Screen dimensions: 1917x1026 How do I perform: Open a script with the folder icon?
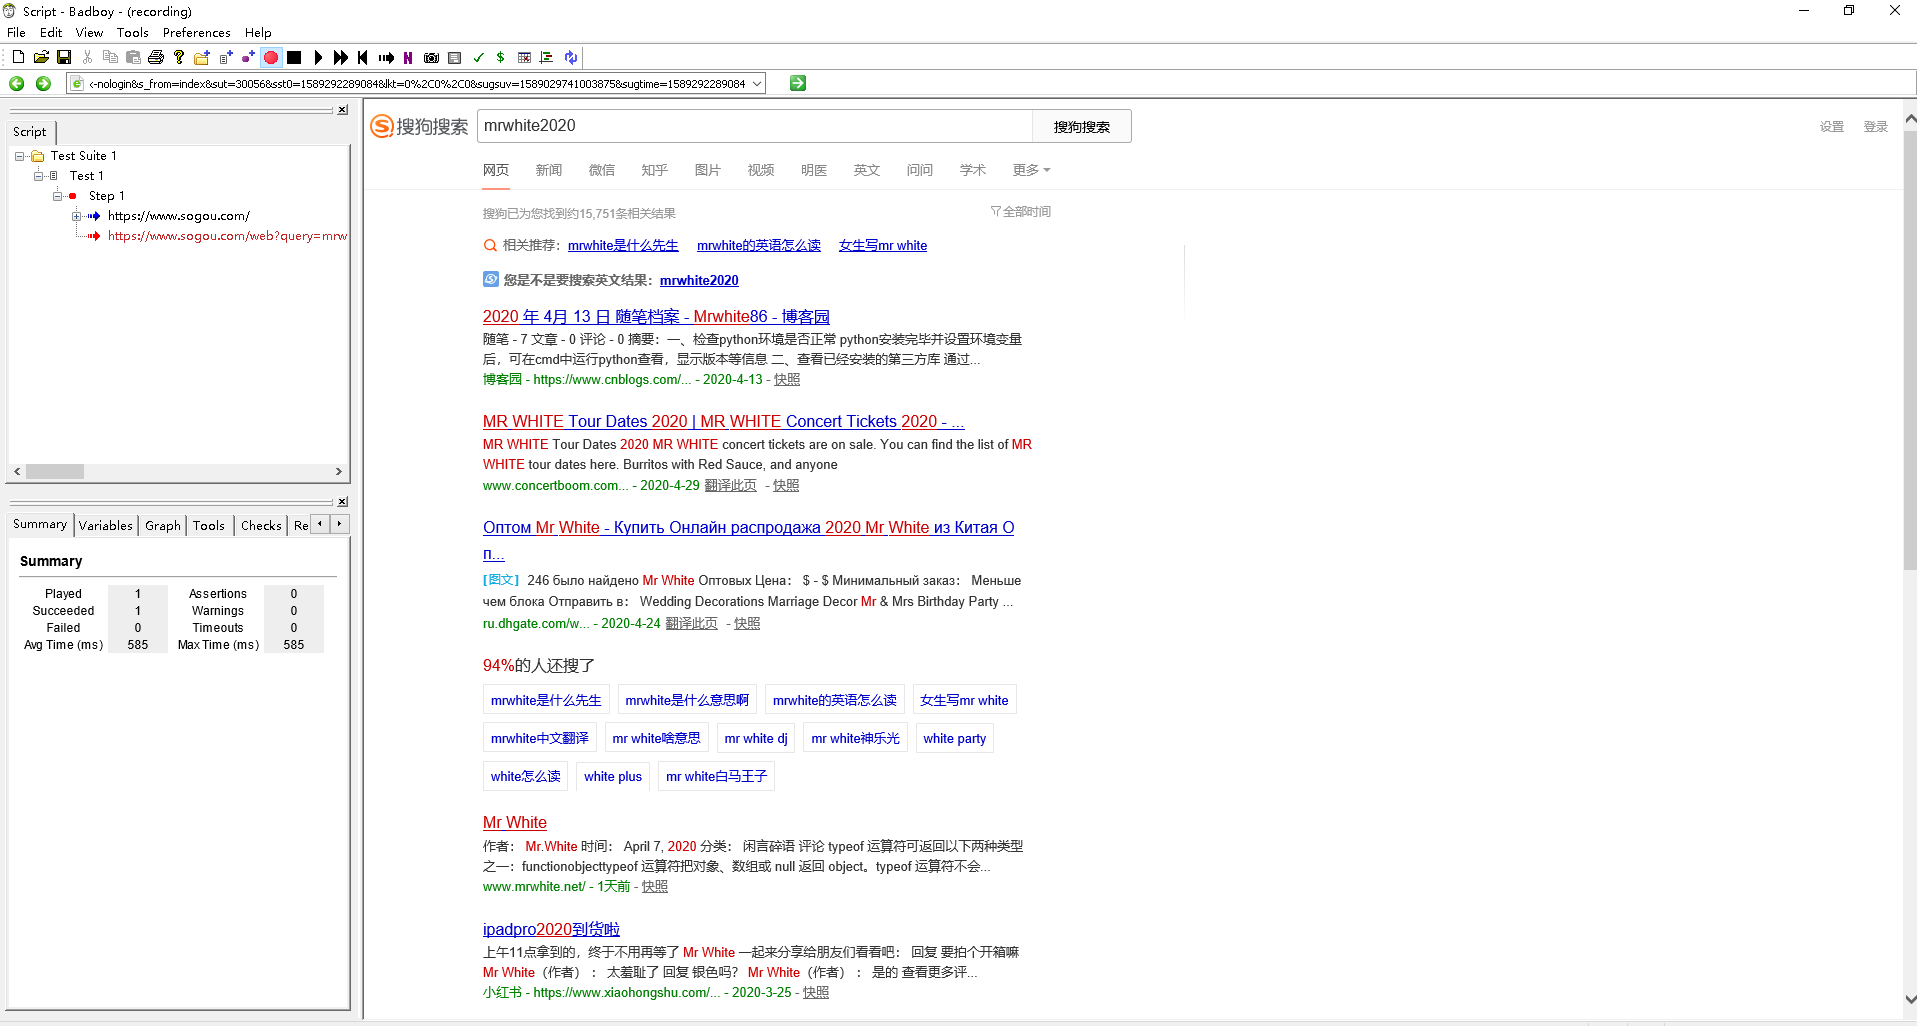(41, 58)
